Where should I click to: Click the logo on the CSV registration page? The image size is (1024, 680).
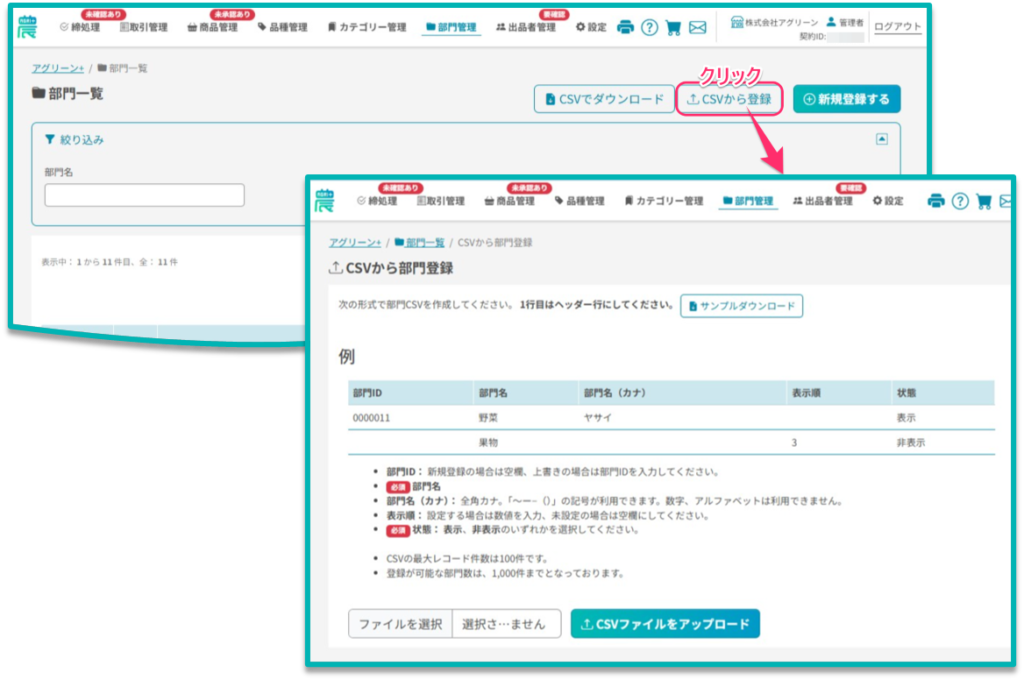324,200
